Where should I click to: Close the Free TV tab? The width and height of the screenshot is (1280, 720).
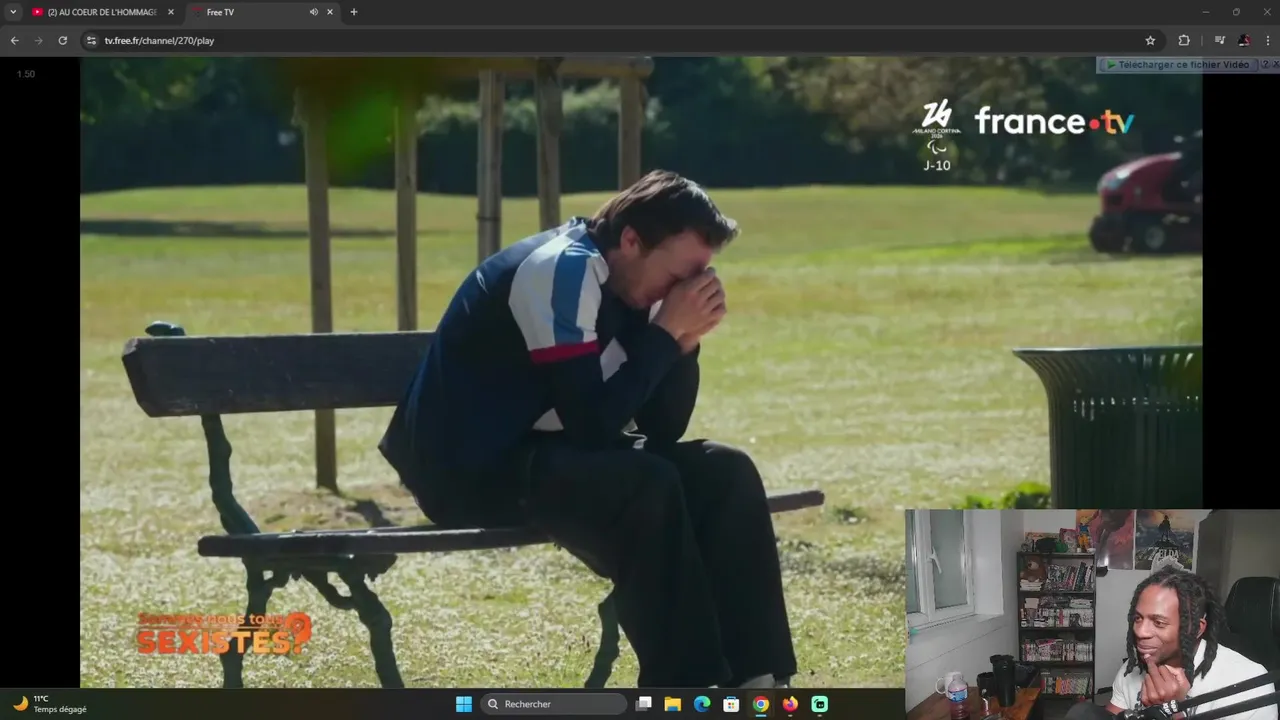pyautogui.click(x=330, y=12)
